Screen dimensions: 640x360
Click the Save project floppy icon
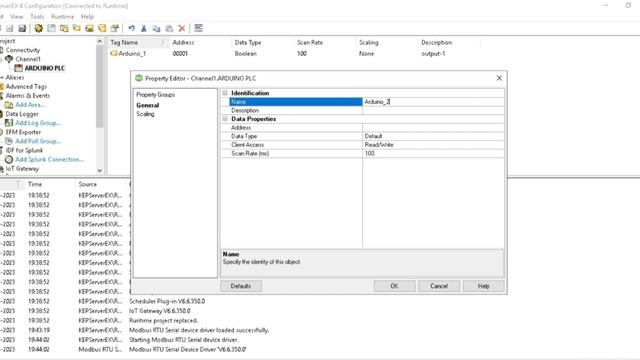pyautogui.click(x=9, y=28)
